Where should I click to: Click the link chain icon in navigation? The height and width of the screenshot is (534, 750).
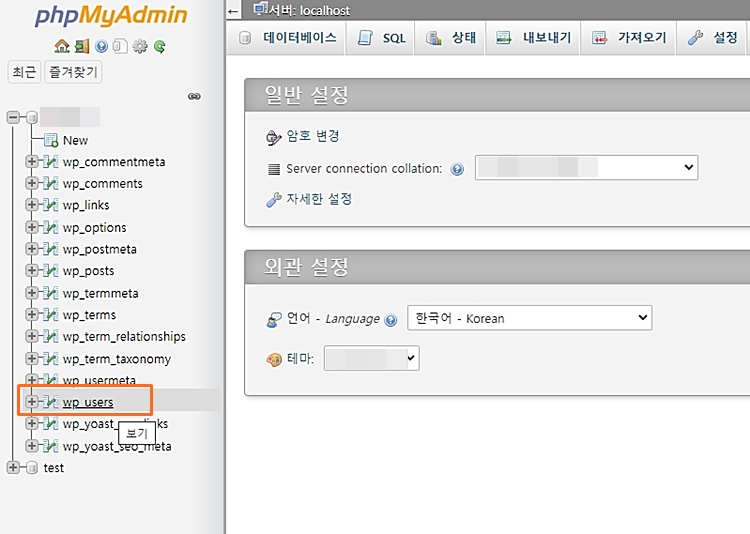click(194, 96)
